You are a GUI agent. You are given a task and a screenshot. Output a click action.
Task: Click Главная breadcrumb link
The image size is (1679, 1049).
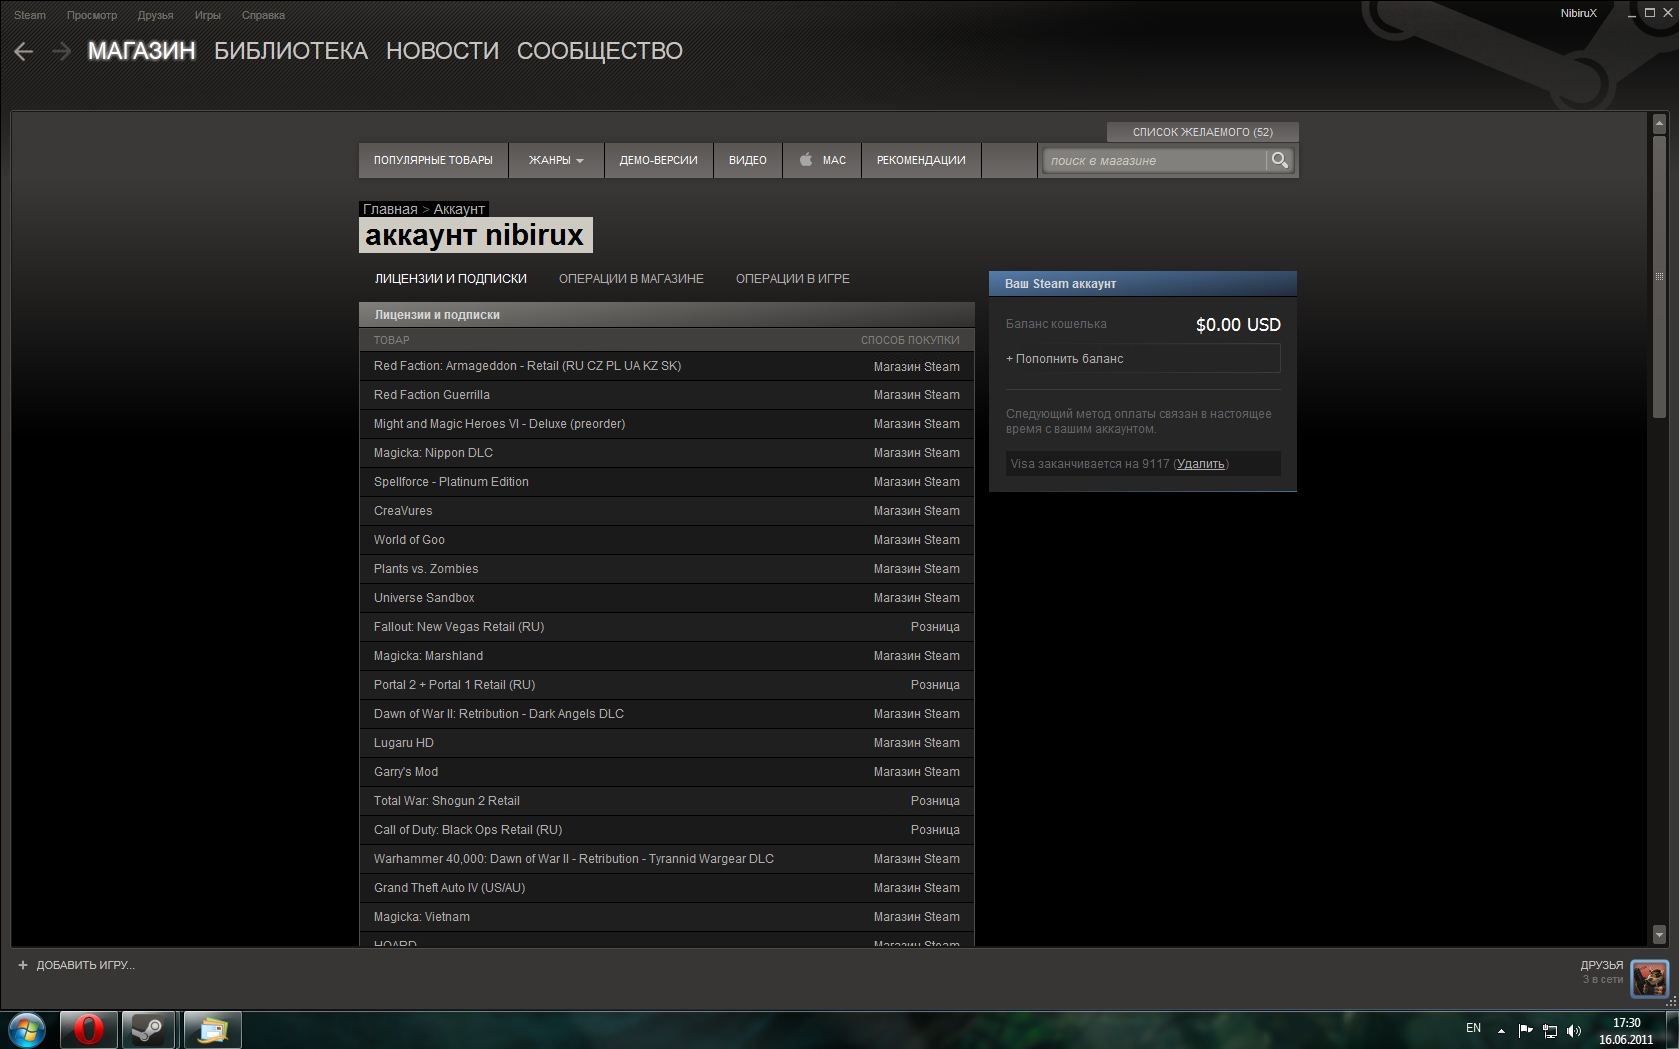[390, 209]
